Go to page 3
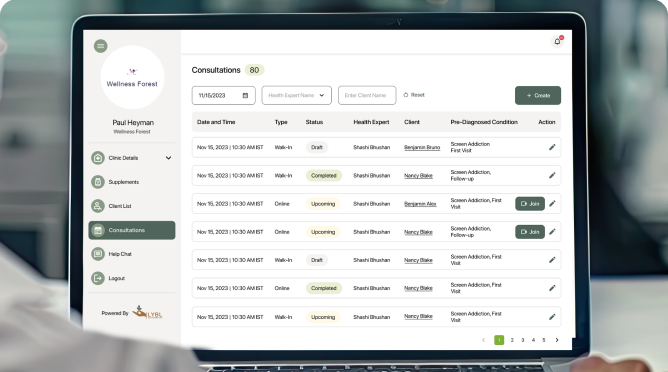 [523, 340]
